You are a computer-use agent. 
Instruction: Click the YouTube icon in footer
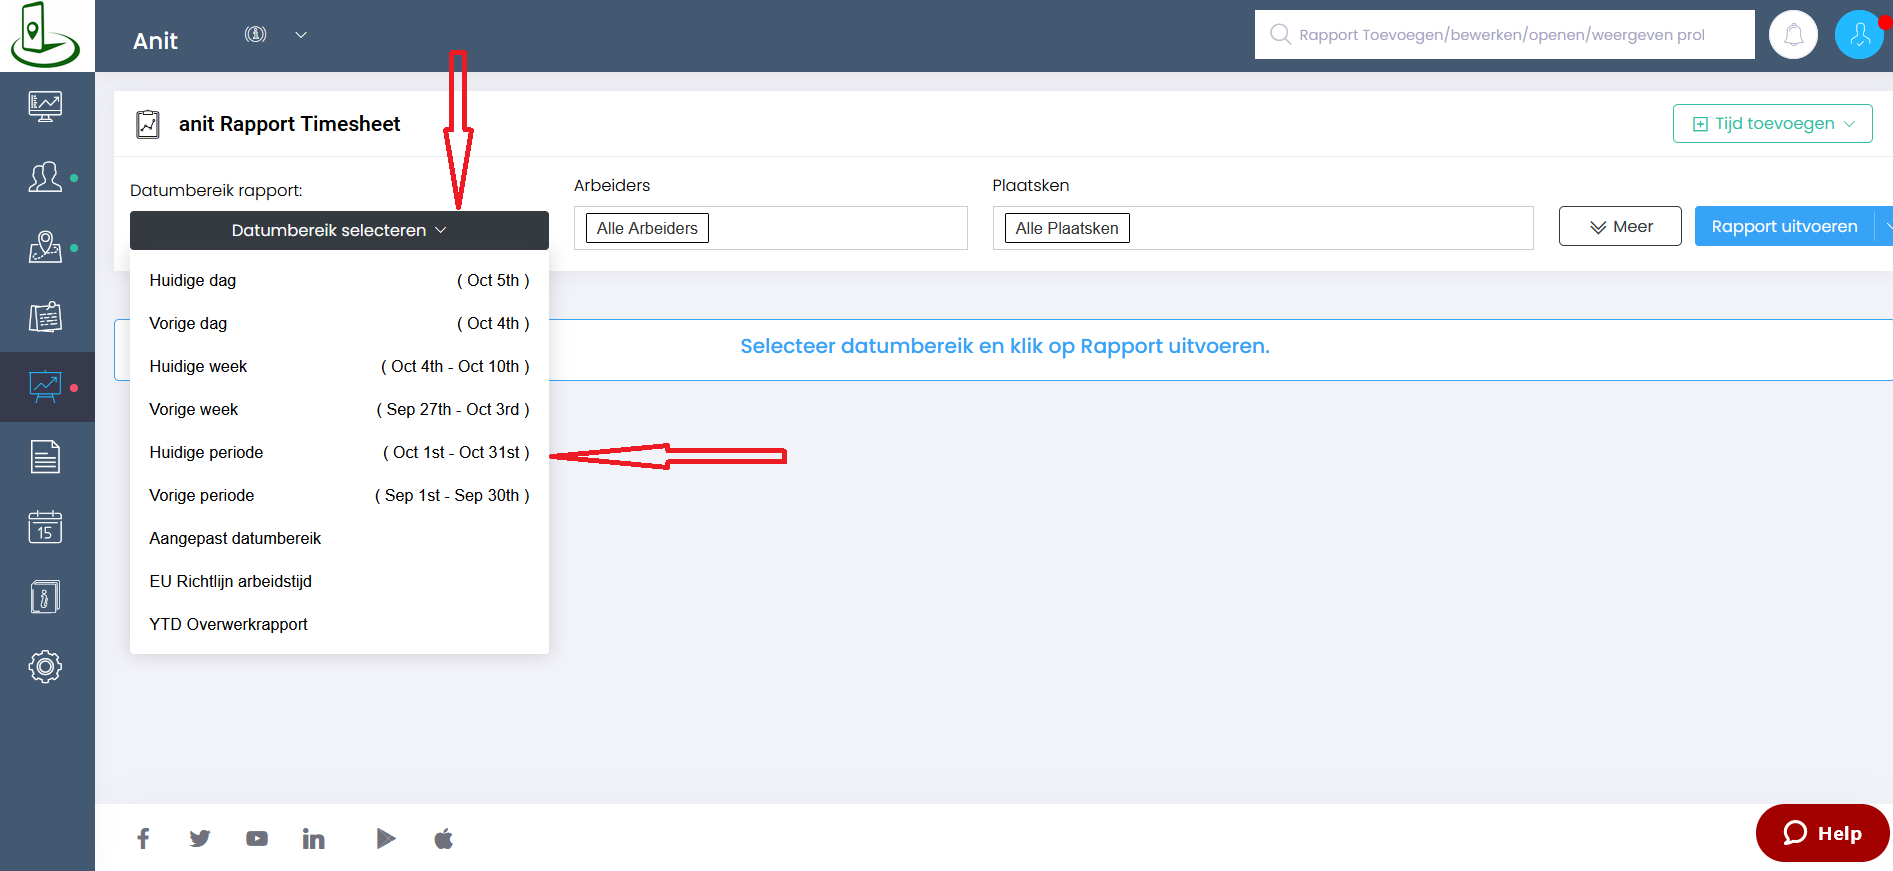[257, 838]
